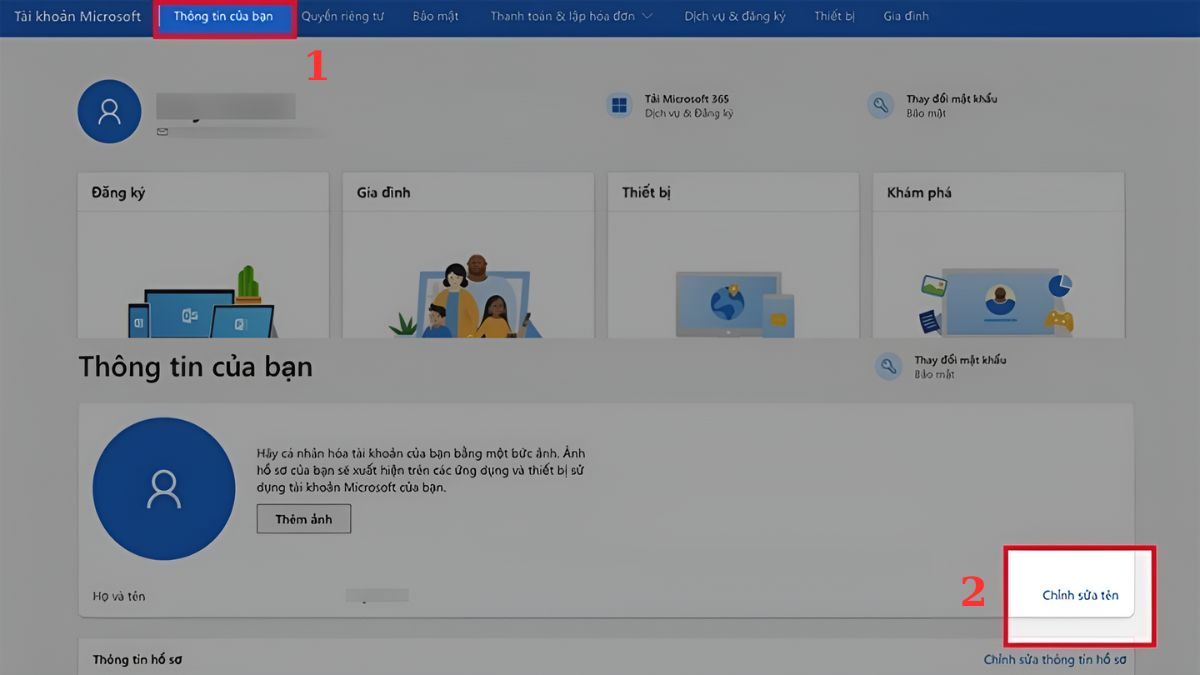This screenshot has height=675, width=1200.
Task: Open the Khám phá card
Action: coord(998,255)
